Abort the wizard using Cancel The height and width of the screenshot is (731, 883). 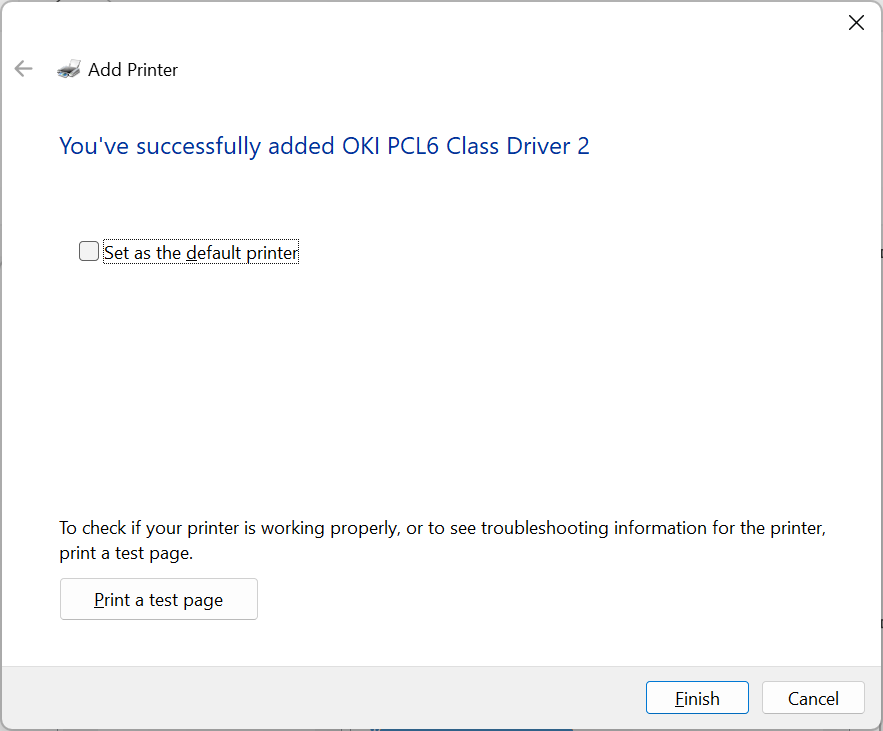813,698
